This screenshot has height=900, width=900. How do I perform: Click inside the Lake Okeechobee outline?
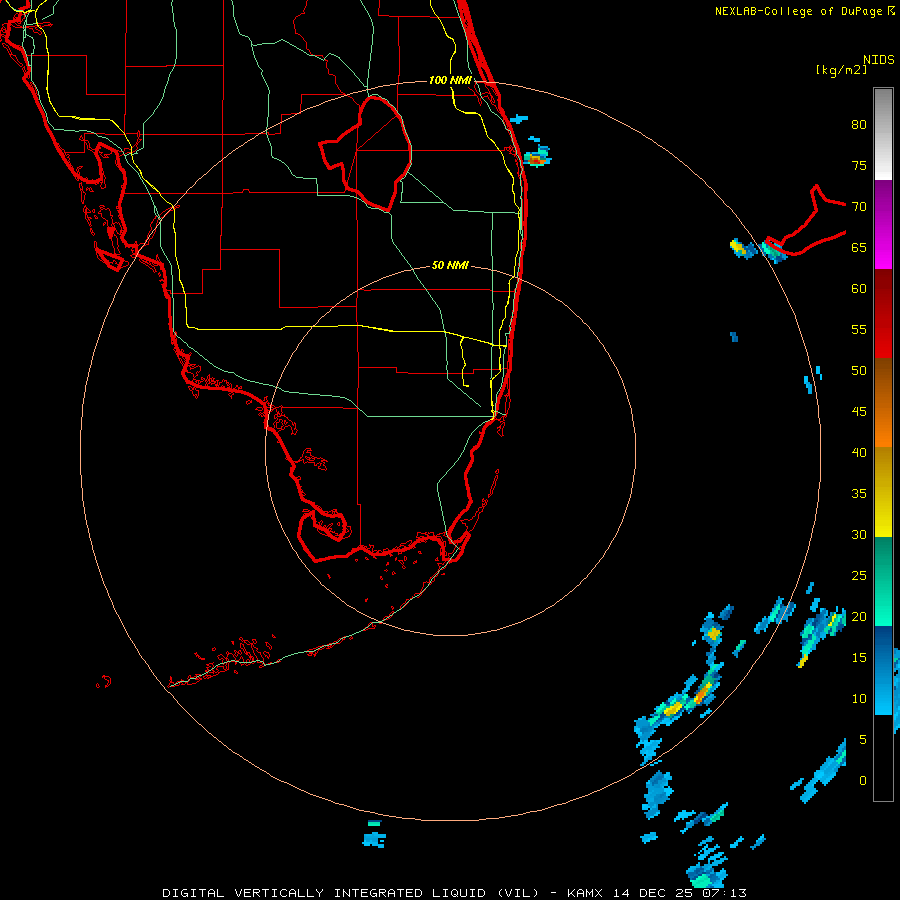[x=376, y=155]
